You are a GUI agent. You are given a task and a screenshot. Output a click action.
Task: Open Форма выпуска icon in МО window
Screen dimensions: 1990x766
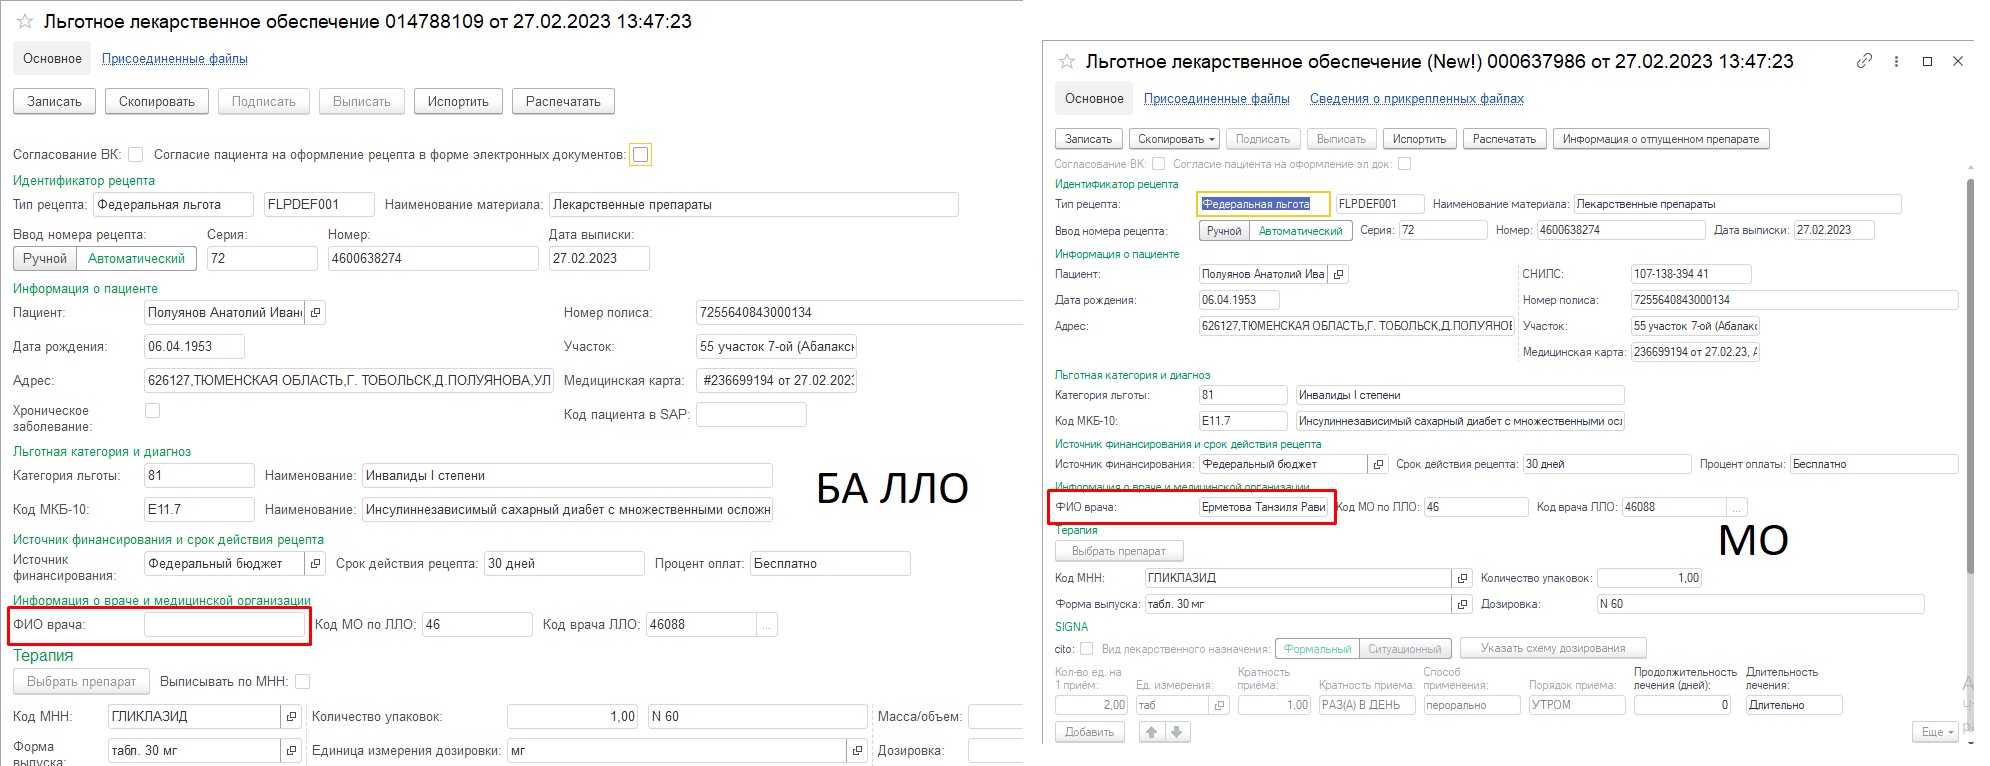click(x=1462, y=604)
